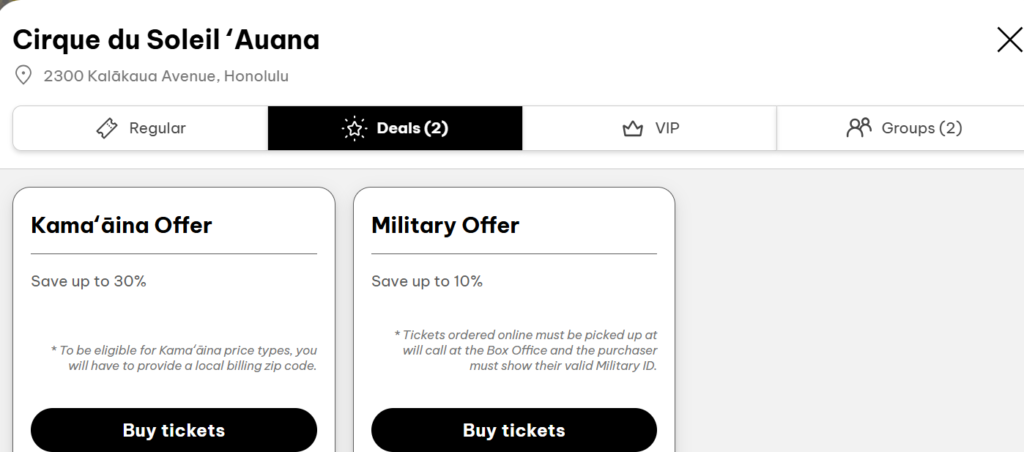Open the 2300 Kalākaua Avenue address

(x=166, y=76)
